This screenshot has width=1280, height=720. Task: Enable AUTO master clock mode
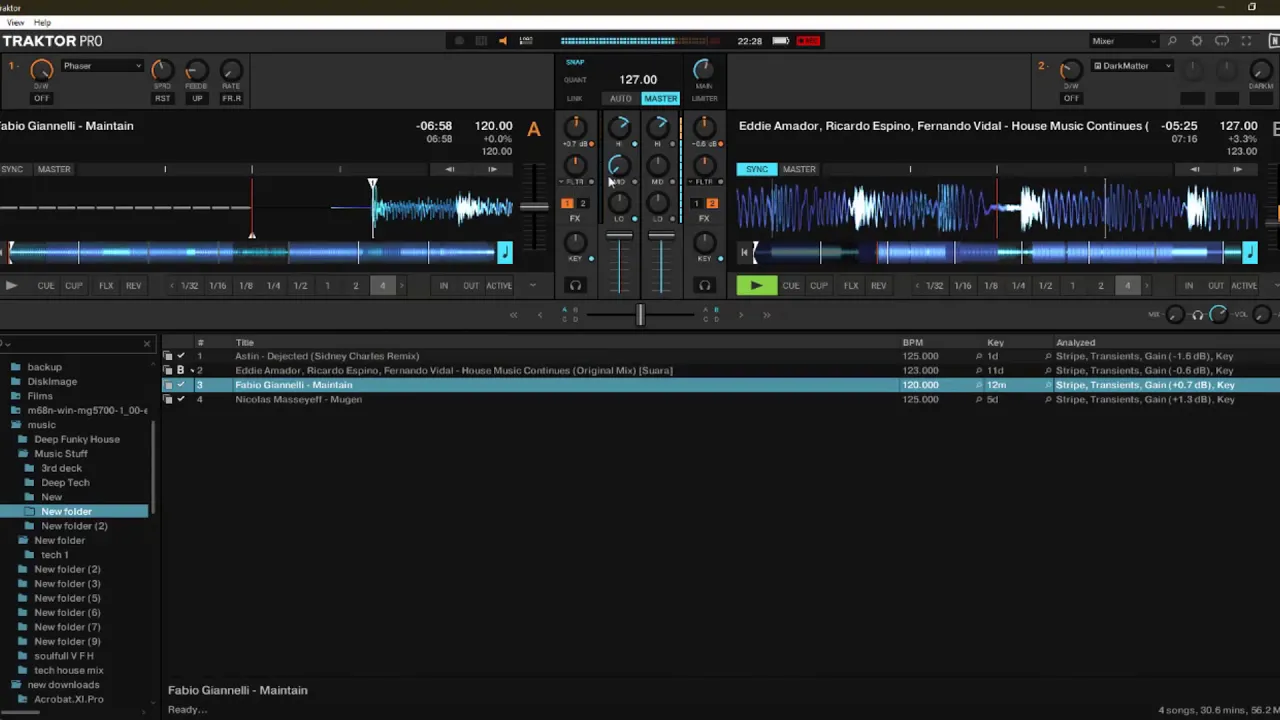click(621, 99)
